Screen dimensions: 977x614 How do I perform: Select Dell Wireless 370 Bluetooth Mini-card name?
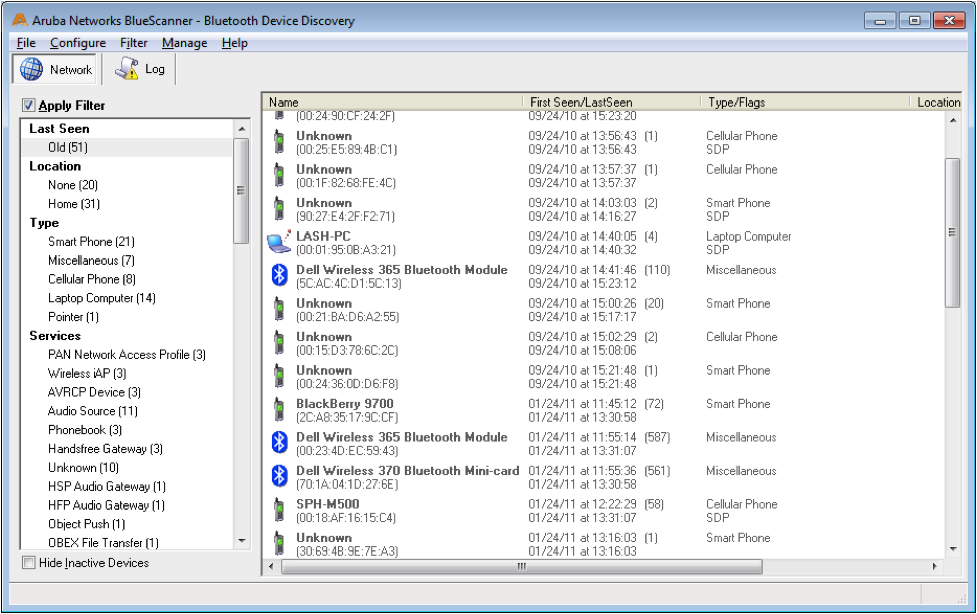click(x=407, y=471)
